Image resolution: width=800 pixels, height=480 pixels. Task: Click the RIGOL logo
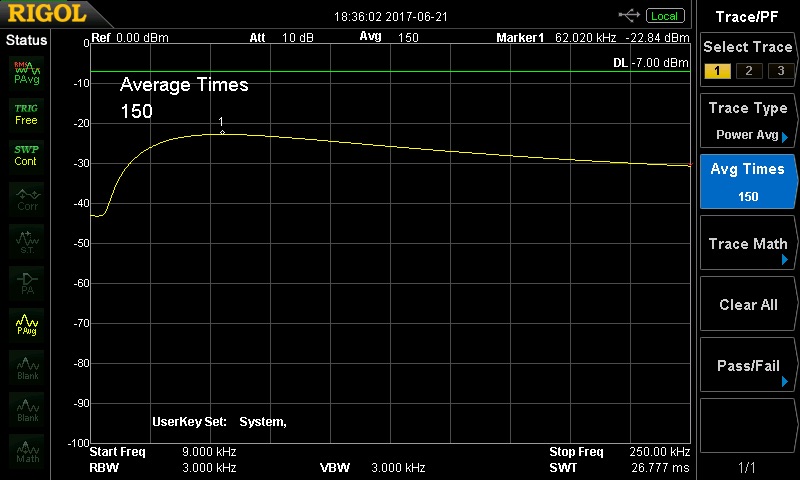pos(47,13)
